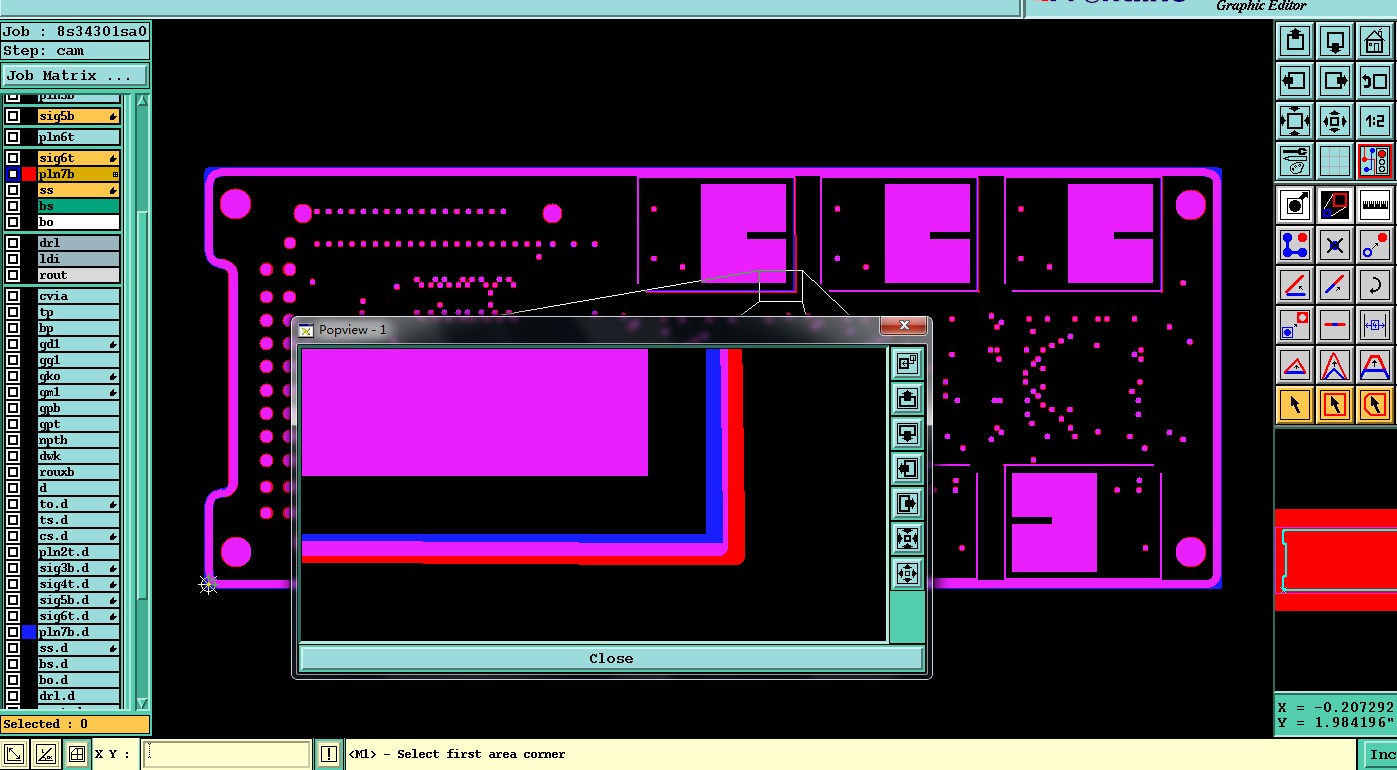Screen dimensions: 1397x770
Task: Toggle display checkbox for layer ss
Action: [x=13, y=190]
